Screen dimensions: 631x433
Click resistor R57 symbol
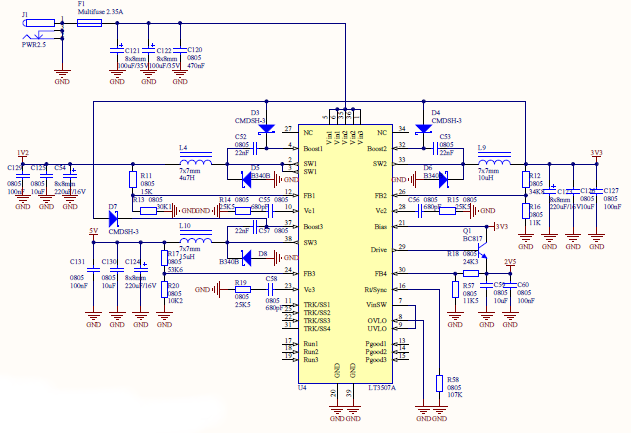pyautogui.click(x=455, y=289)
